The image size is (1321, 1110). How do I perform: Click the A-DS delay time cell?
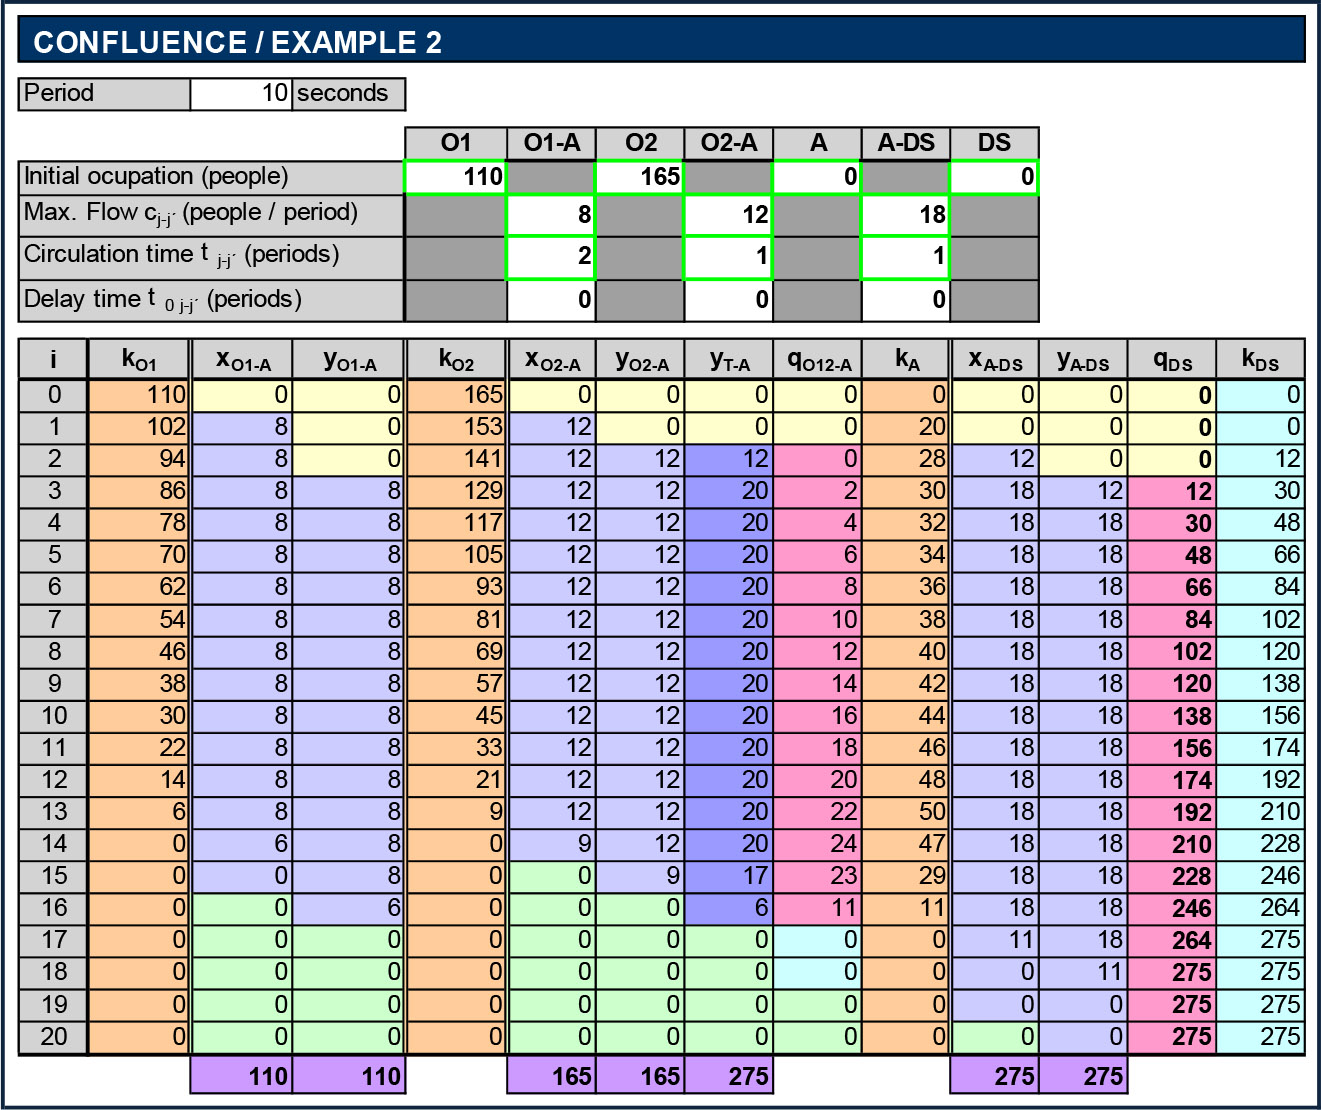click(x=905, y=300)
